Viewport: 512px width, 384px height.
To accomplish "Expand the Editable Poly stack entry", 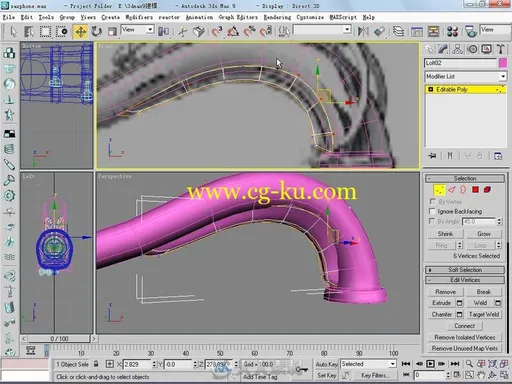I will click(431, 89).
